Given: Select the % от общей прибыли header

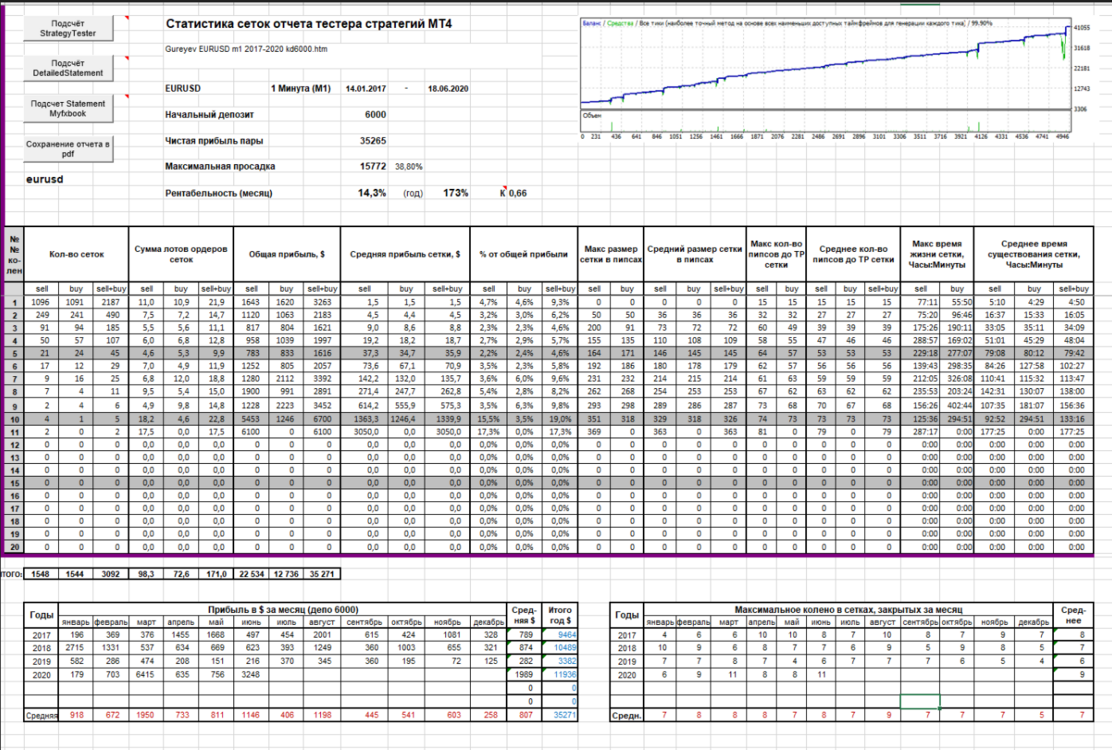Looking at the screenshot, I should tap(523, 254).
